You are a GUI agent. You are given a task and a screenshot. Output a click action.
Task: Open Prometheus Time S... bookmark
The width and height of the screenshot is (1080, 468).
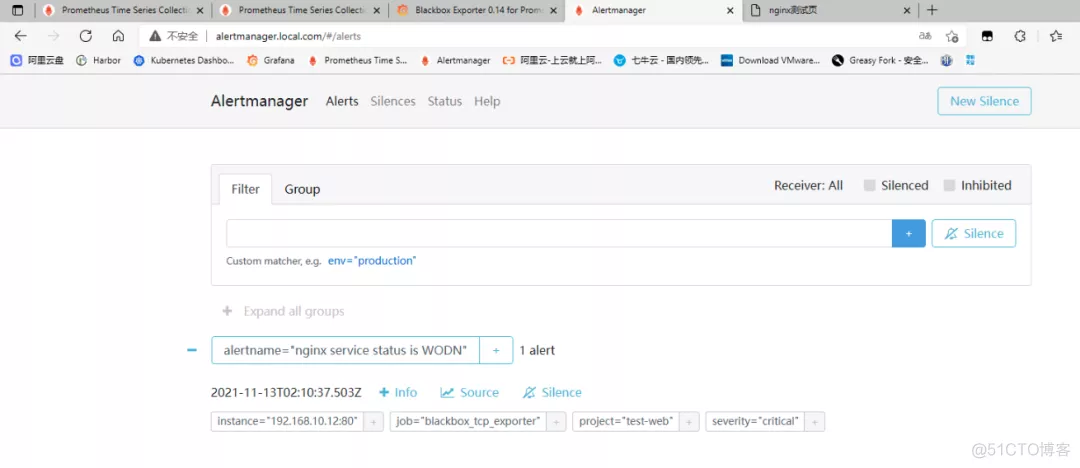[x=357, y=61]
